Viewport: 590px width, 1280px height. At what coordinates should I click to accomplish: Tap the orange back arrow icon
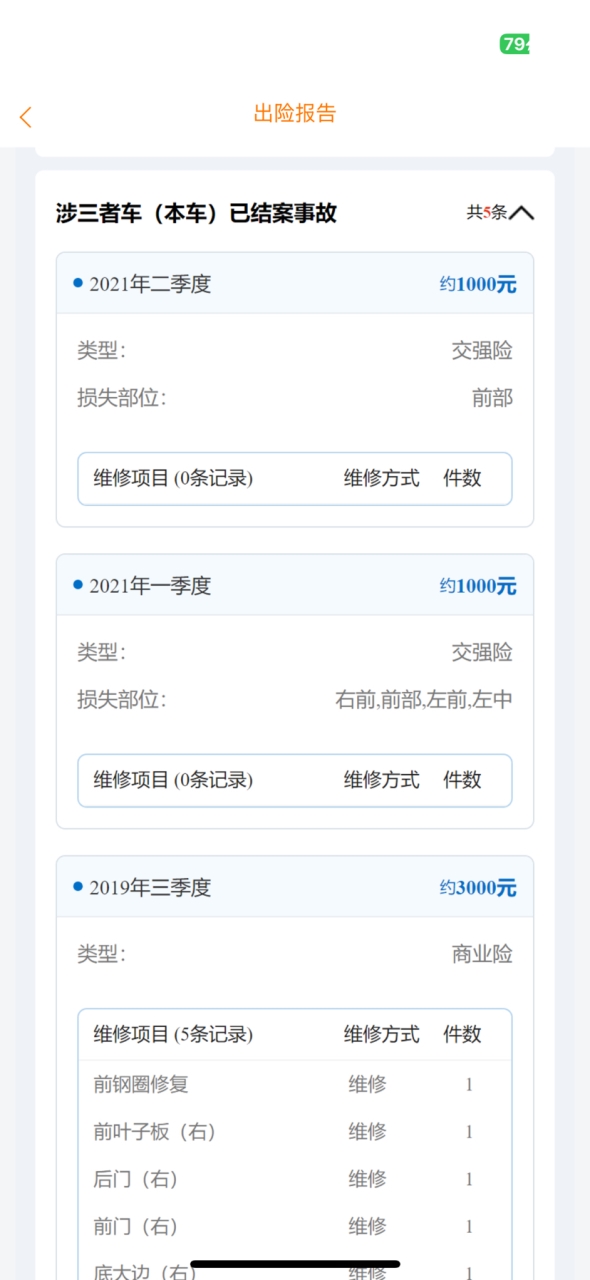tap(26, 117)
